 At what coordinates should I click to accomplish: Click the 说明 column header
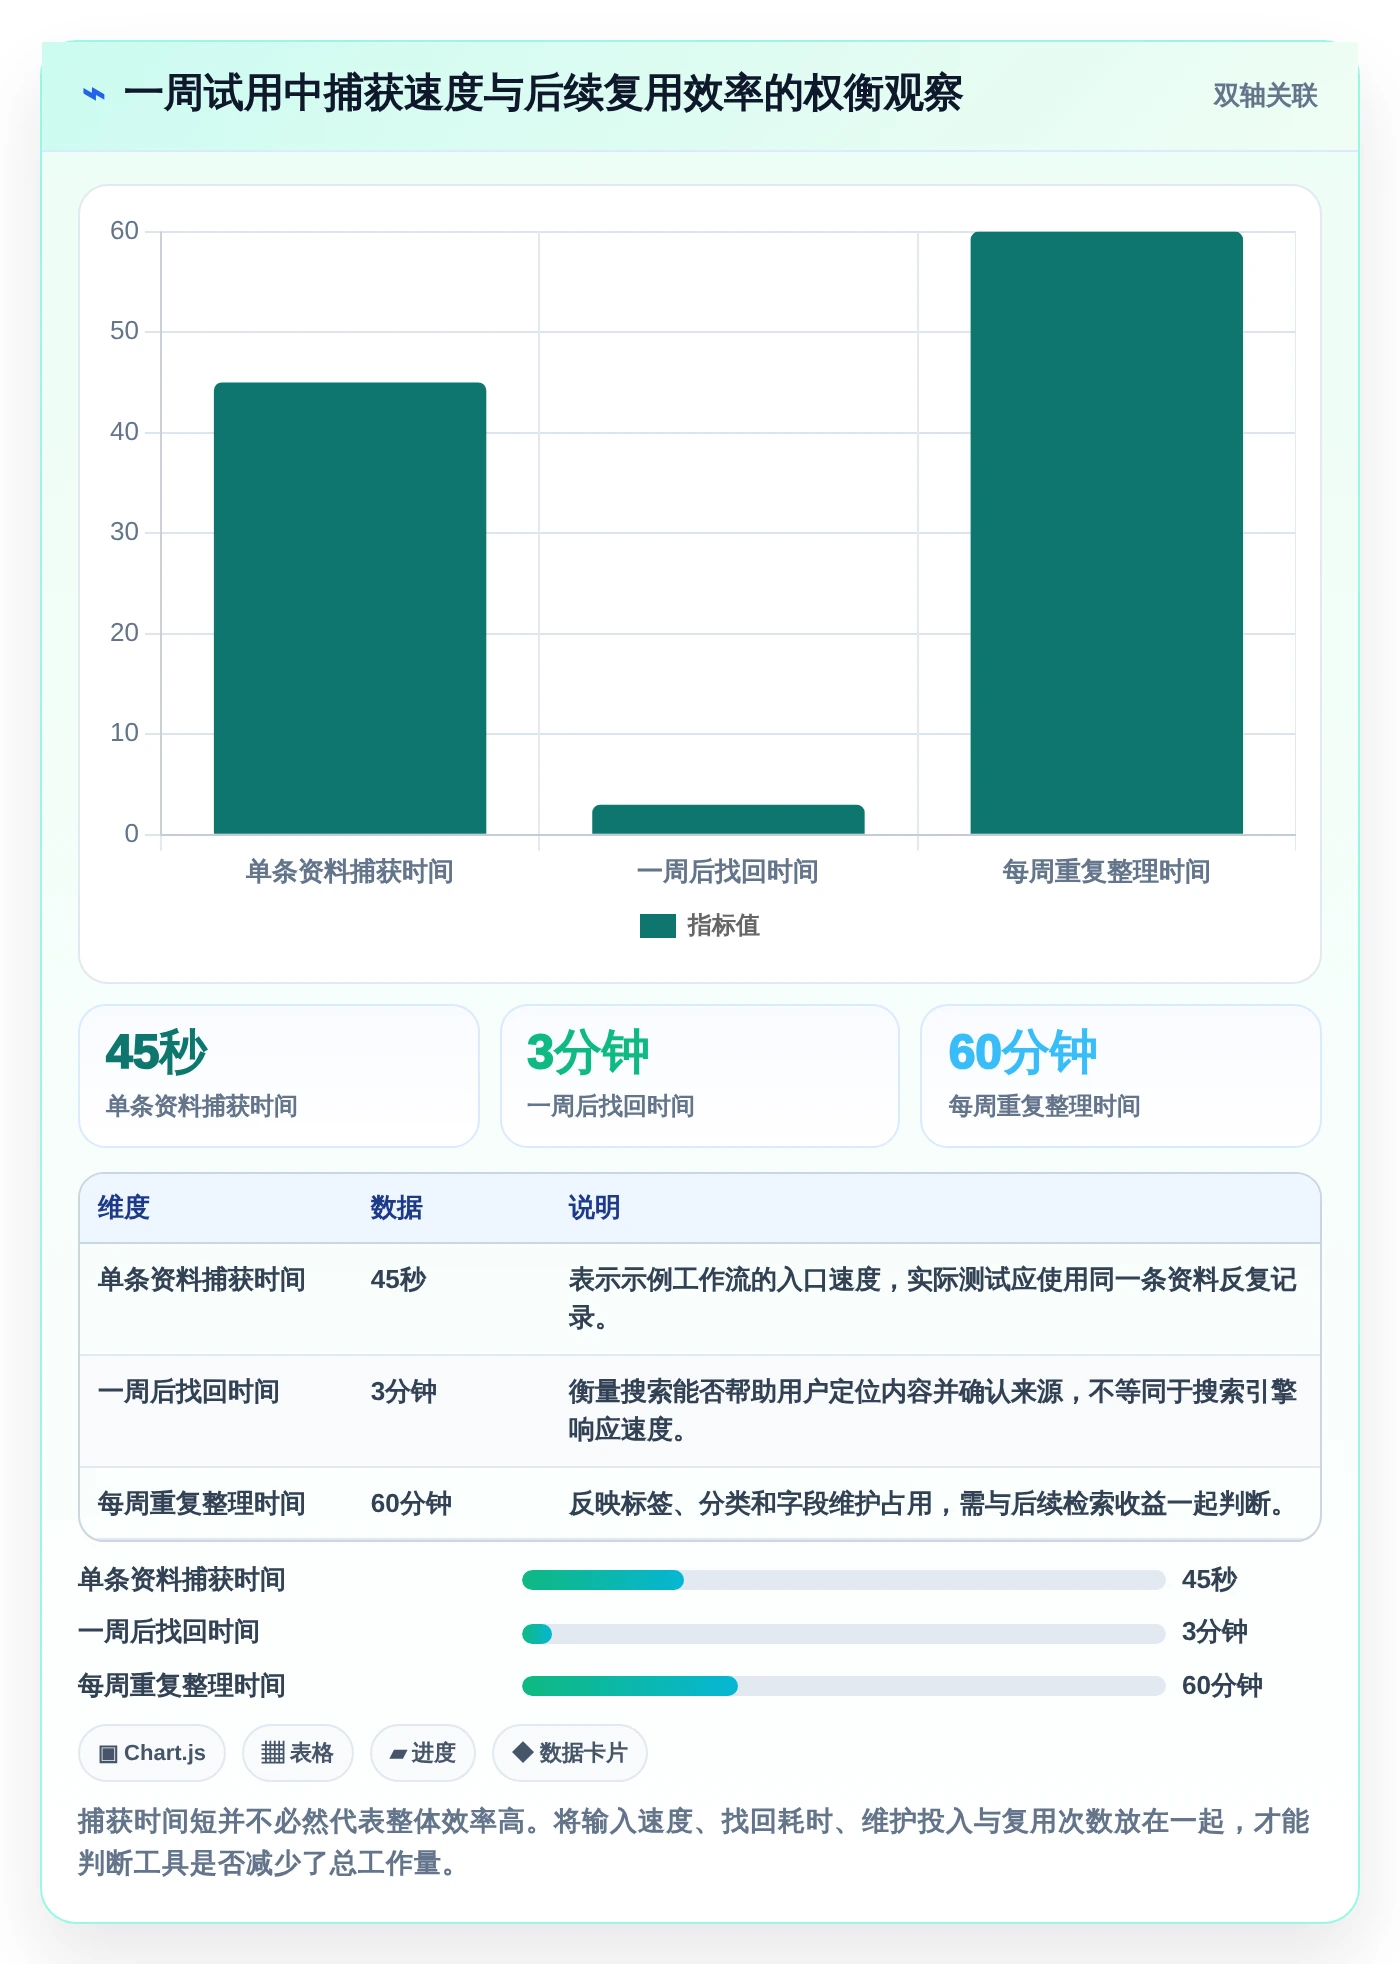(595, 1208)
